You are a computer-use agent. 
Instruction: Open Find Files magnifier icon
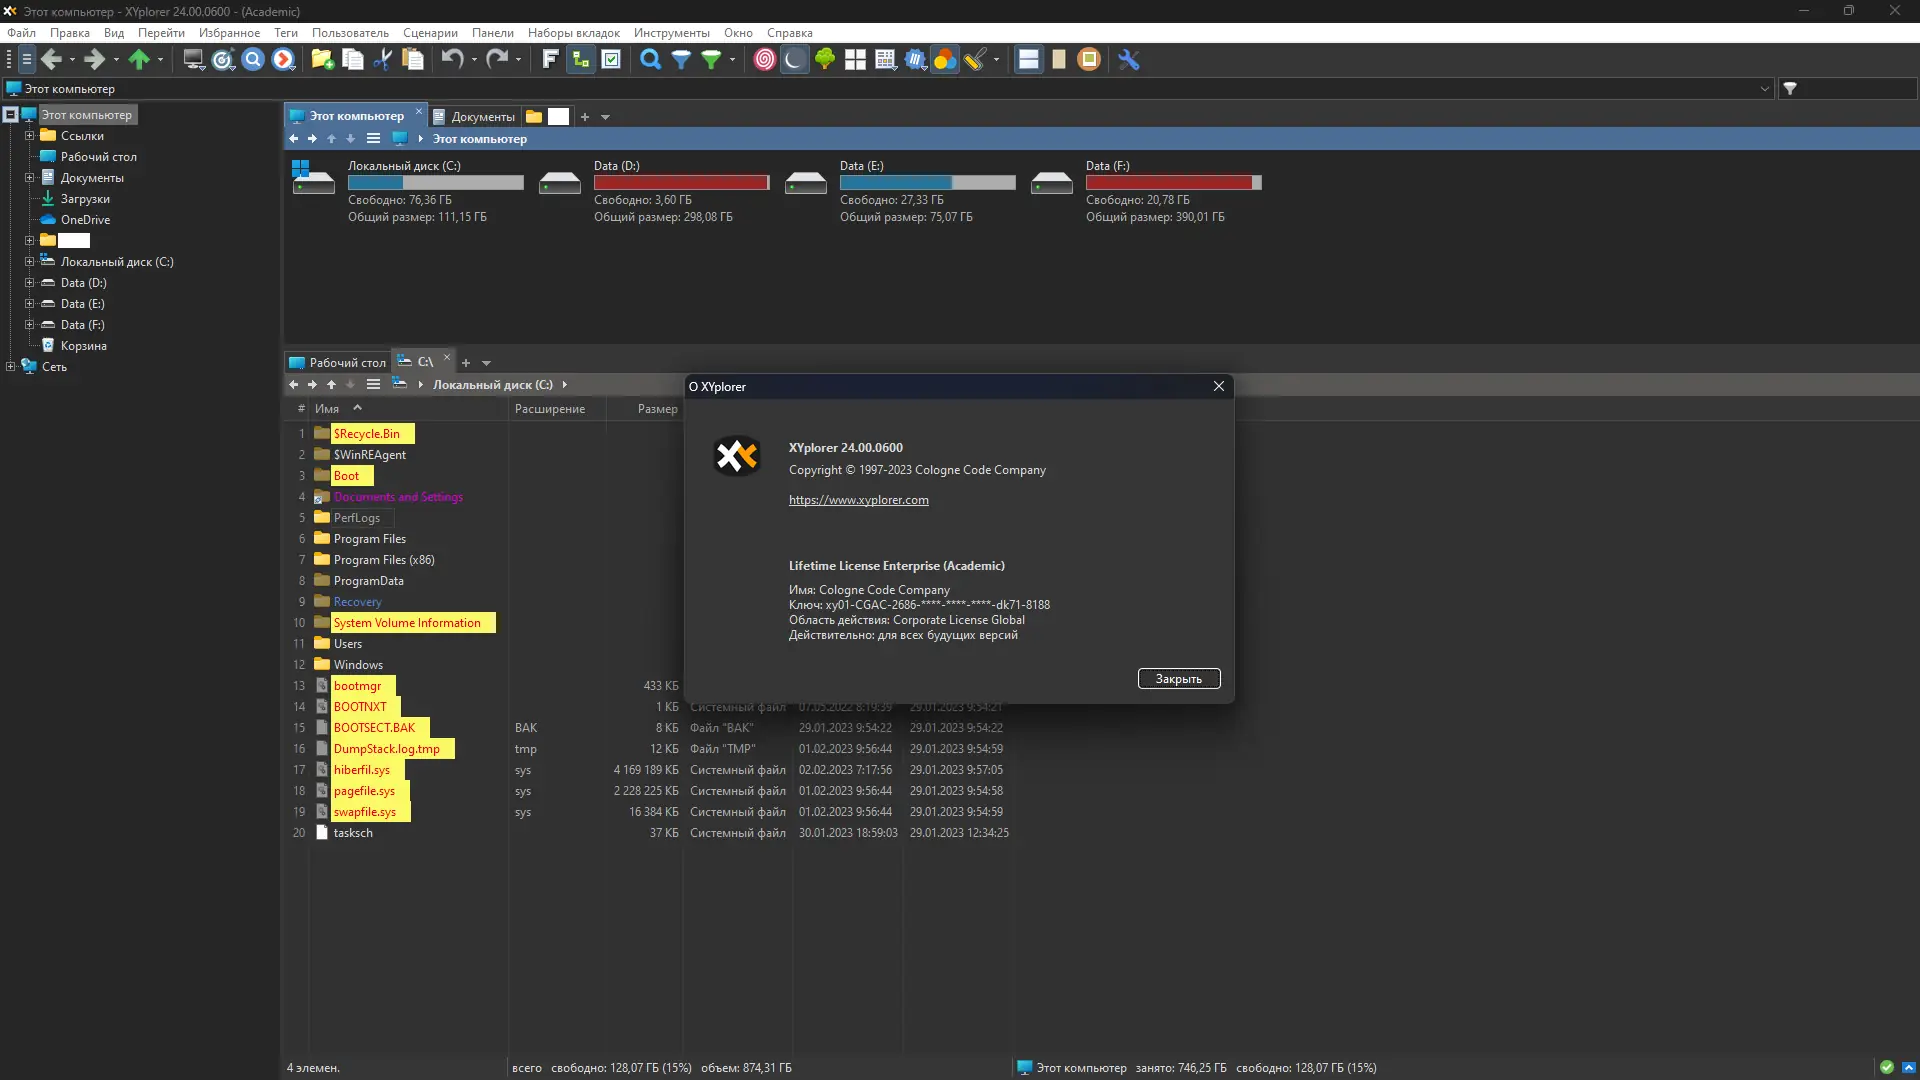(650, 60)
